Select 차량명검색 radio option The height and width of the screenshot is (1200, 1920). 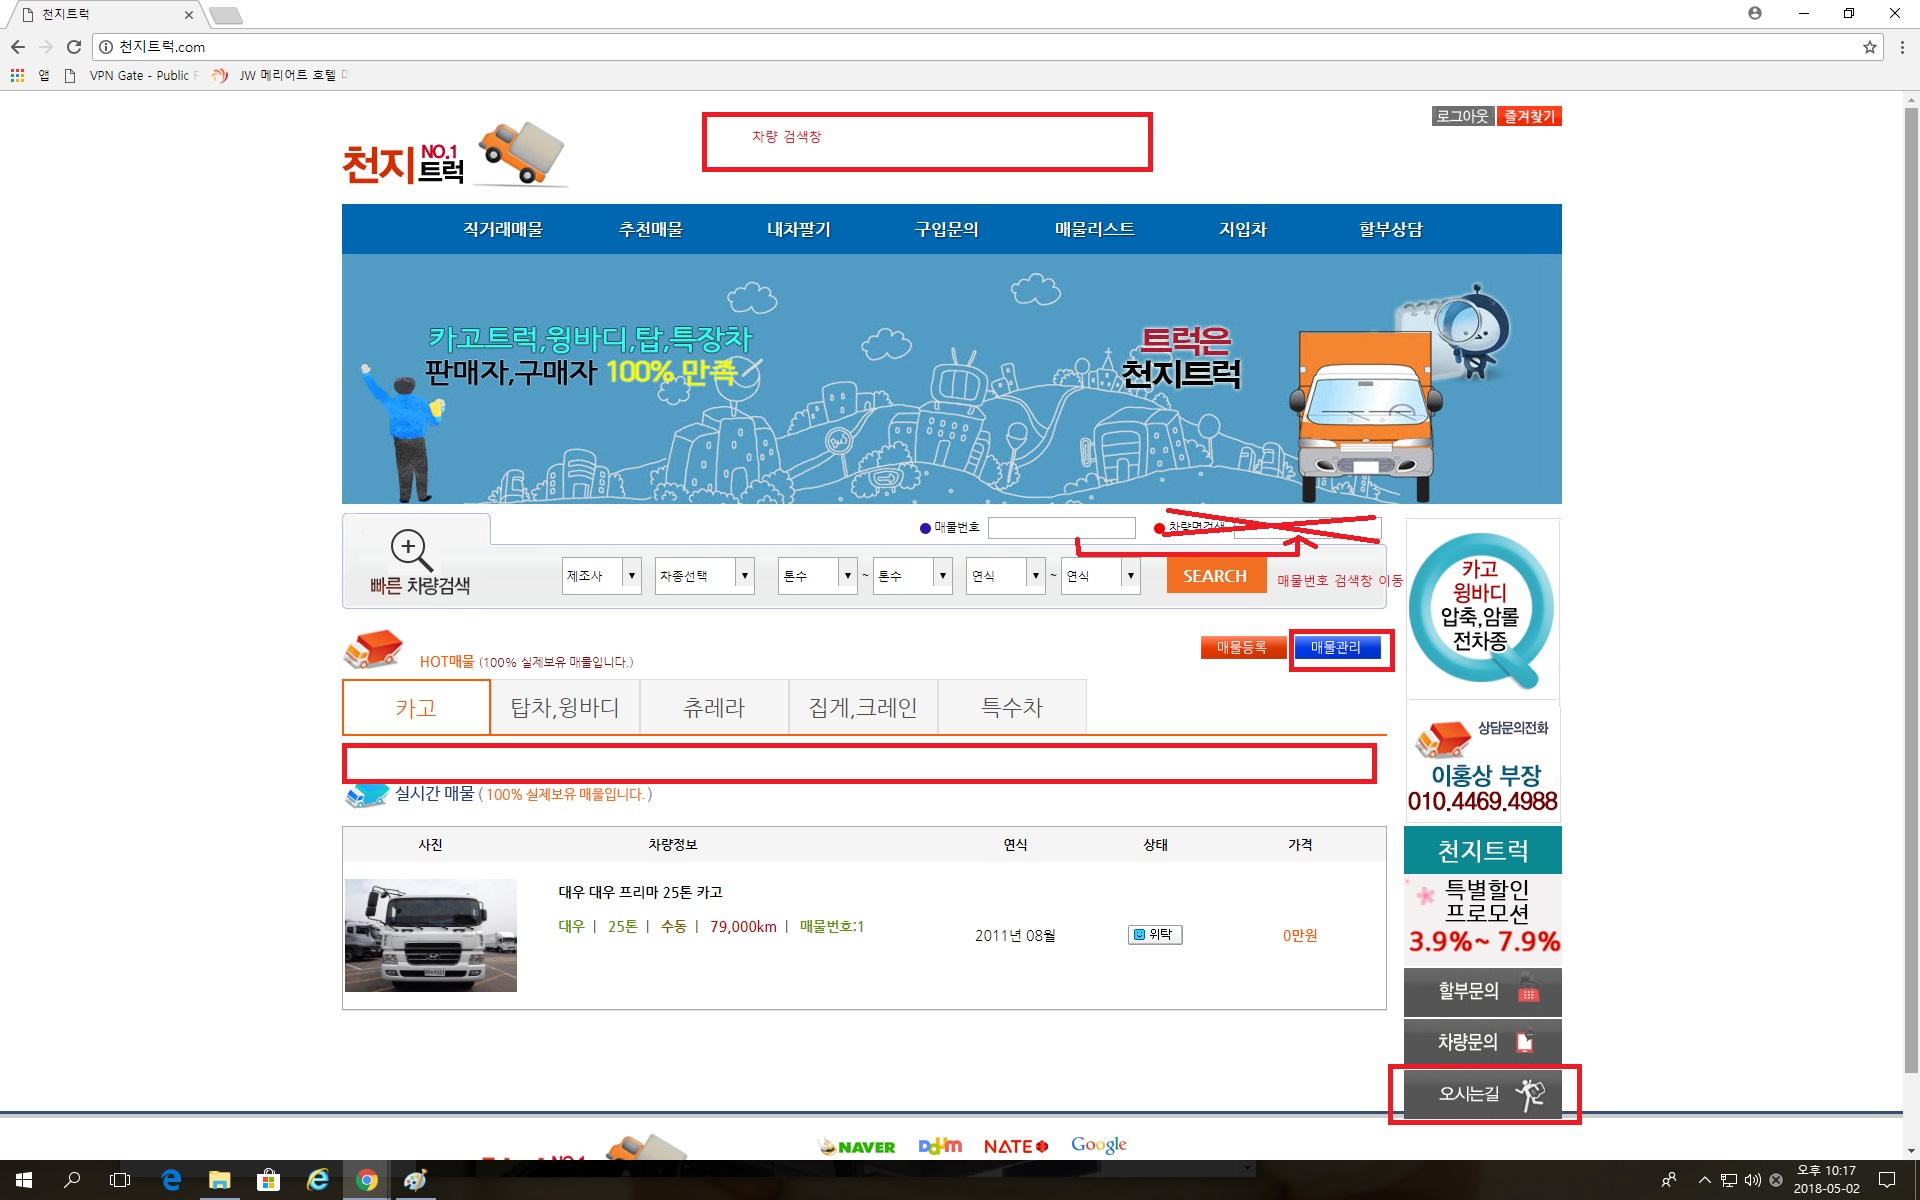pos(1159,528)
